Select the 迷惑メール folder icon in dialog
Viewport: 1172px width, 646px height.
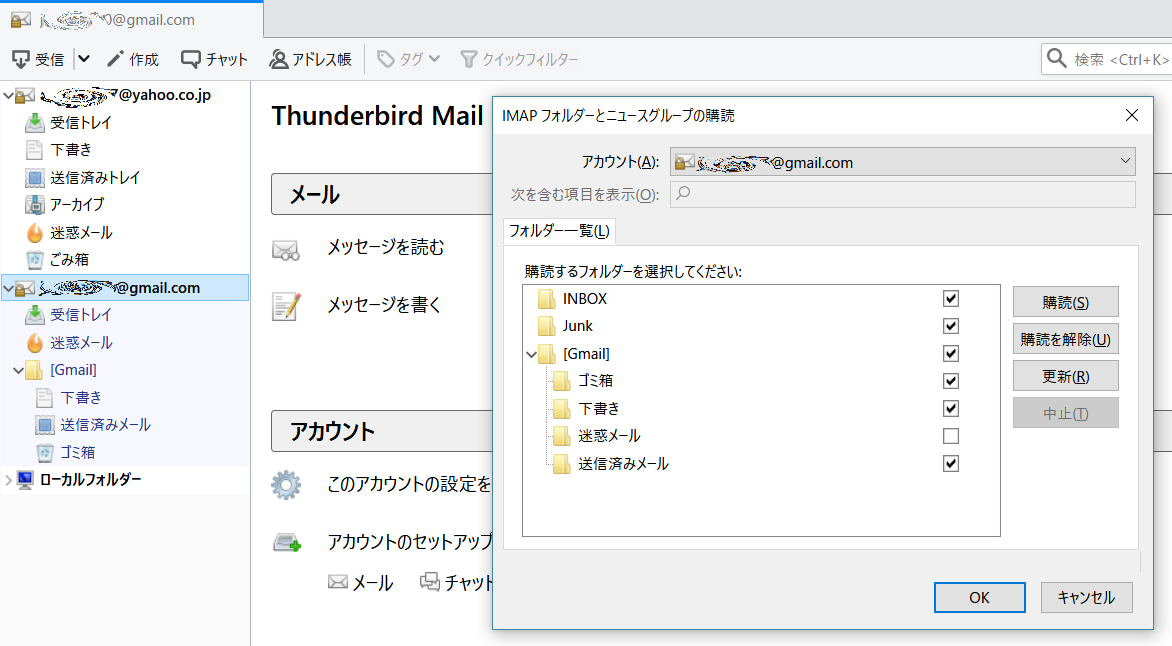(561, 436)
